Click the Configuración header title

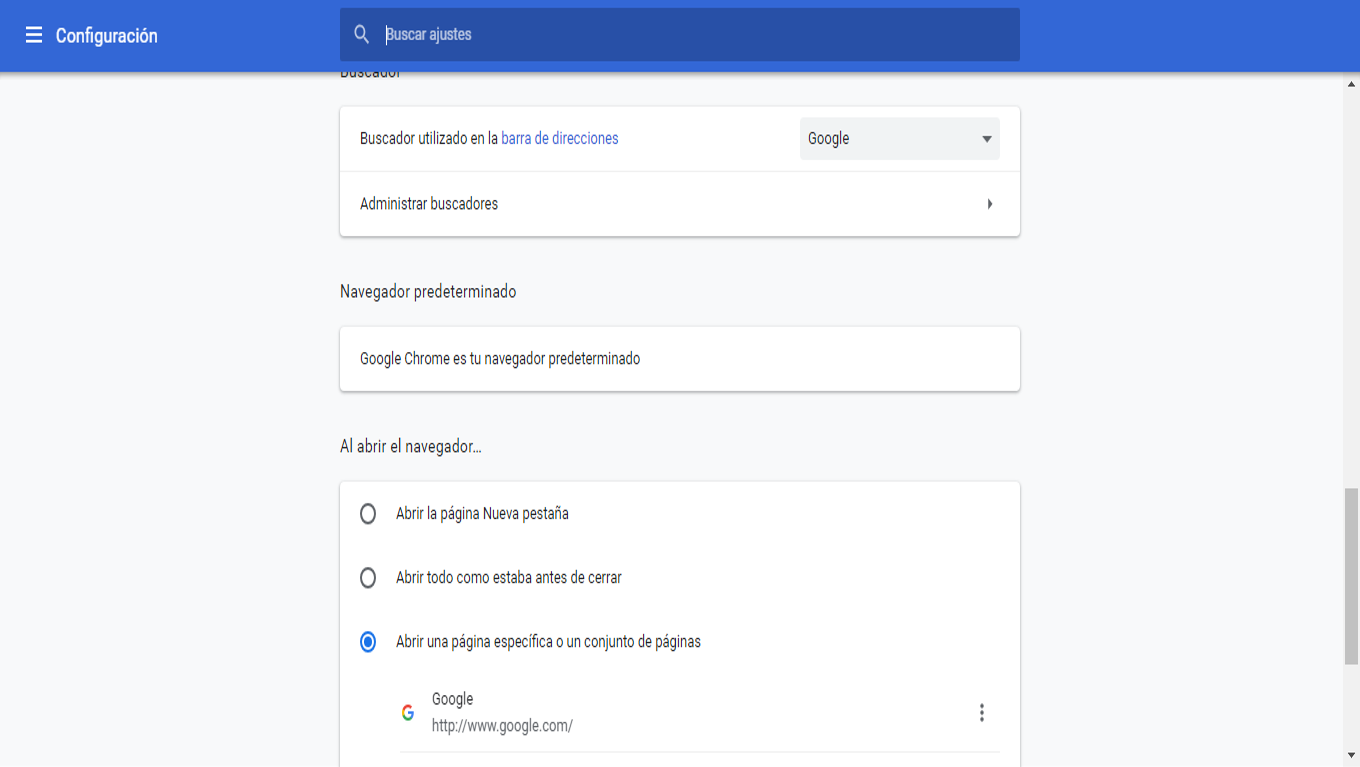coord(107,36)
